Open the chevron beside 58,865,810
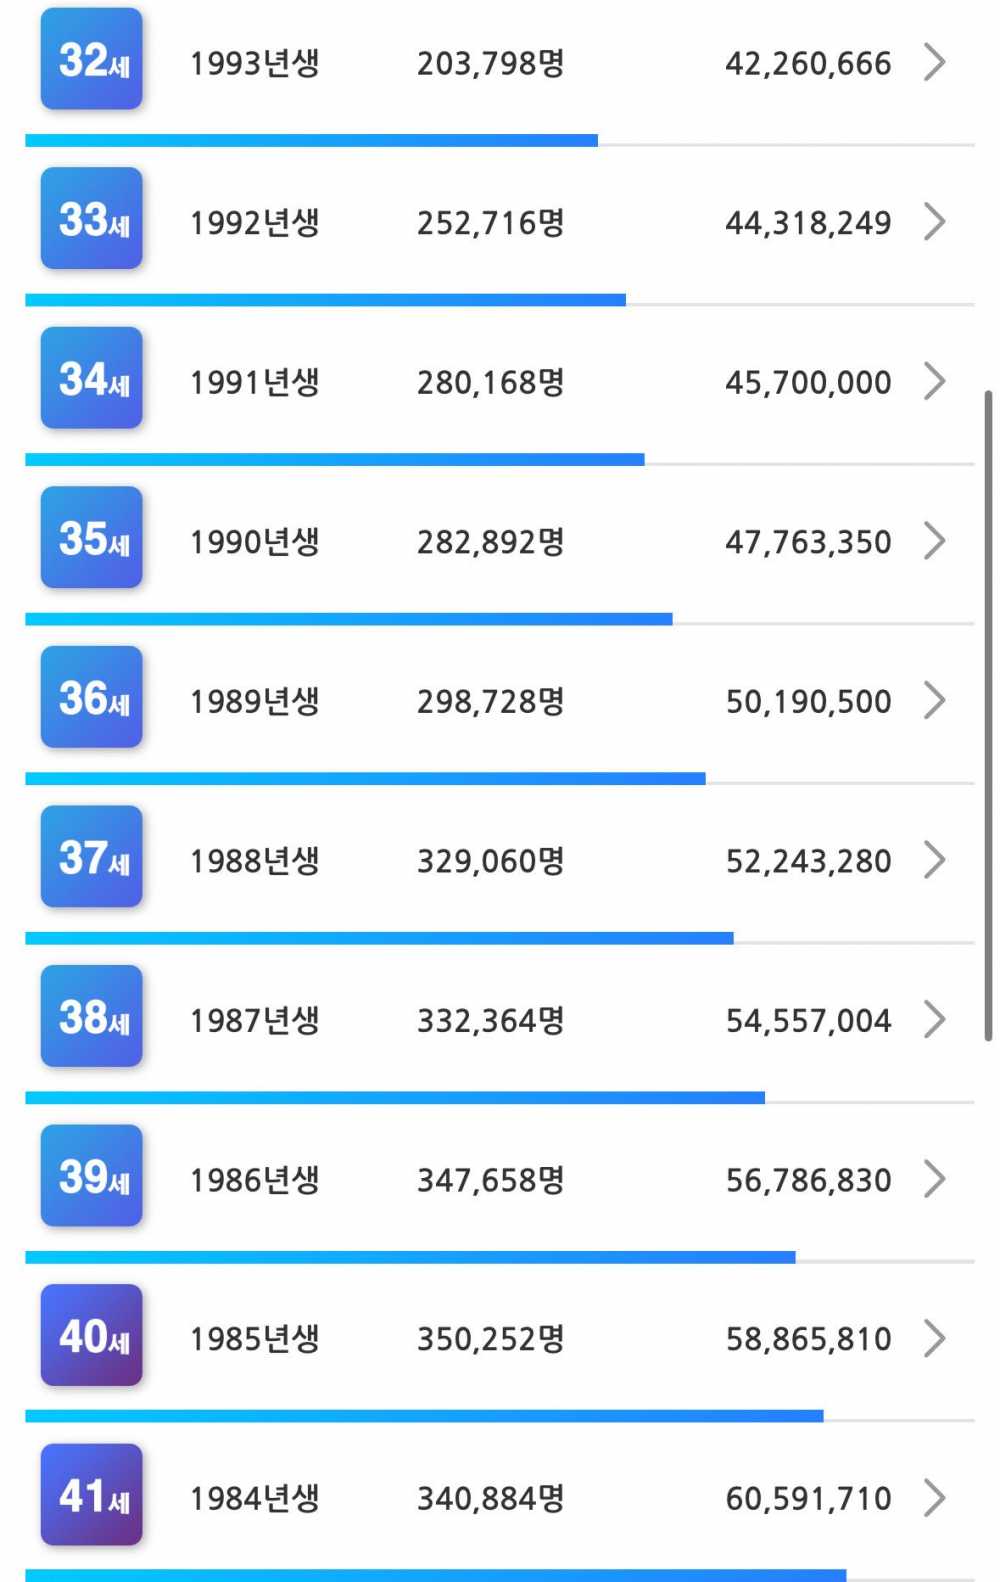The image size is (1000, 1582). click(934, 1338)
